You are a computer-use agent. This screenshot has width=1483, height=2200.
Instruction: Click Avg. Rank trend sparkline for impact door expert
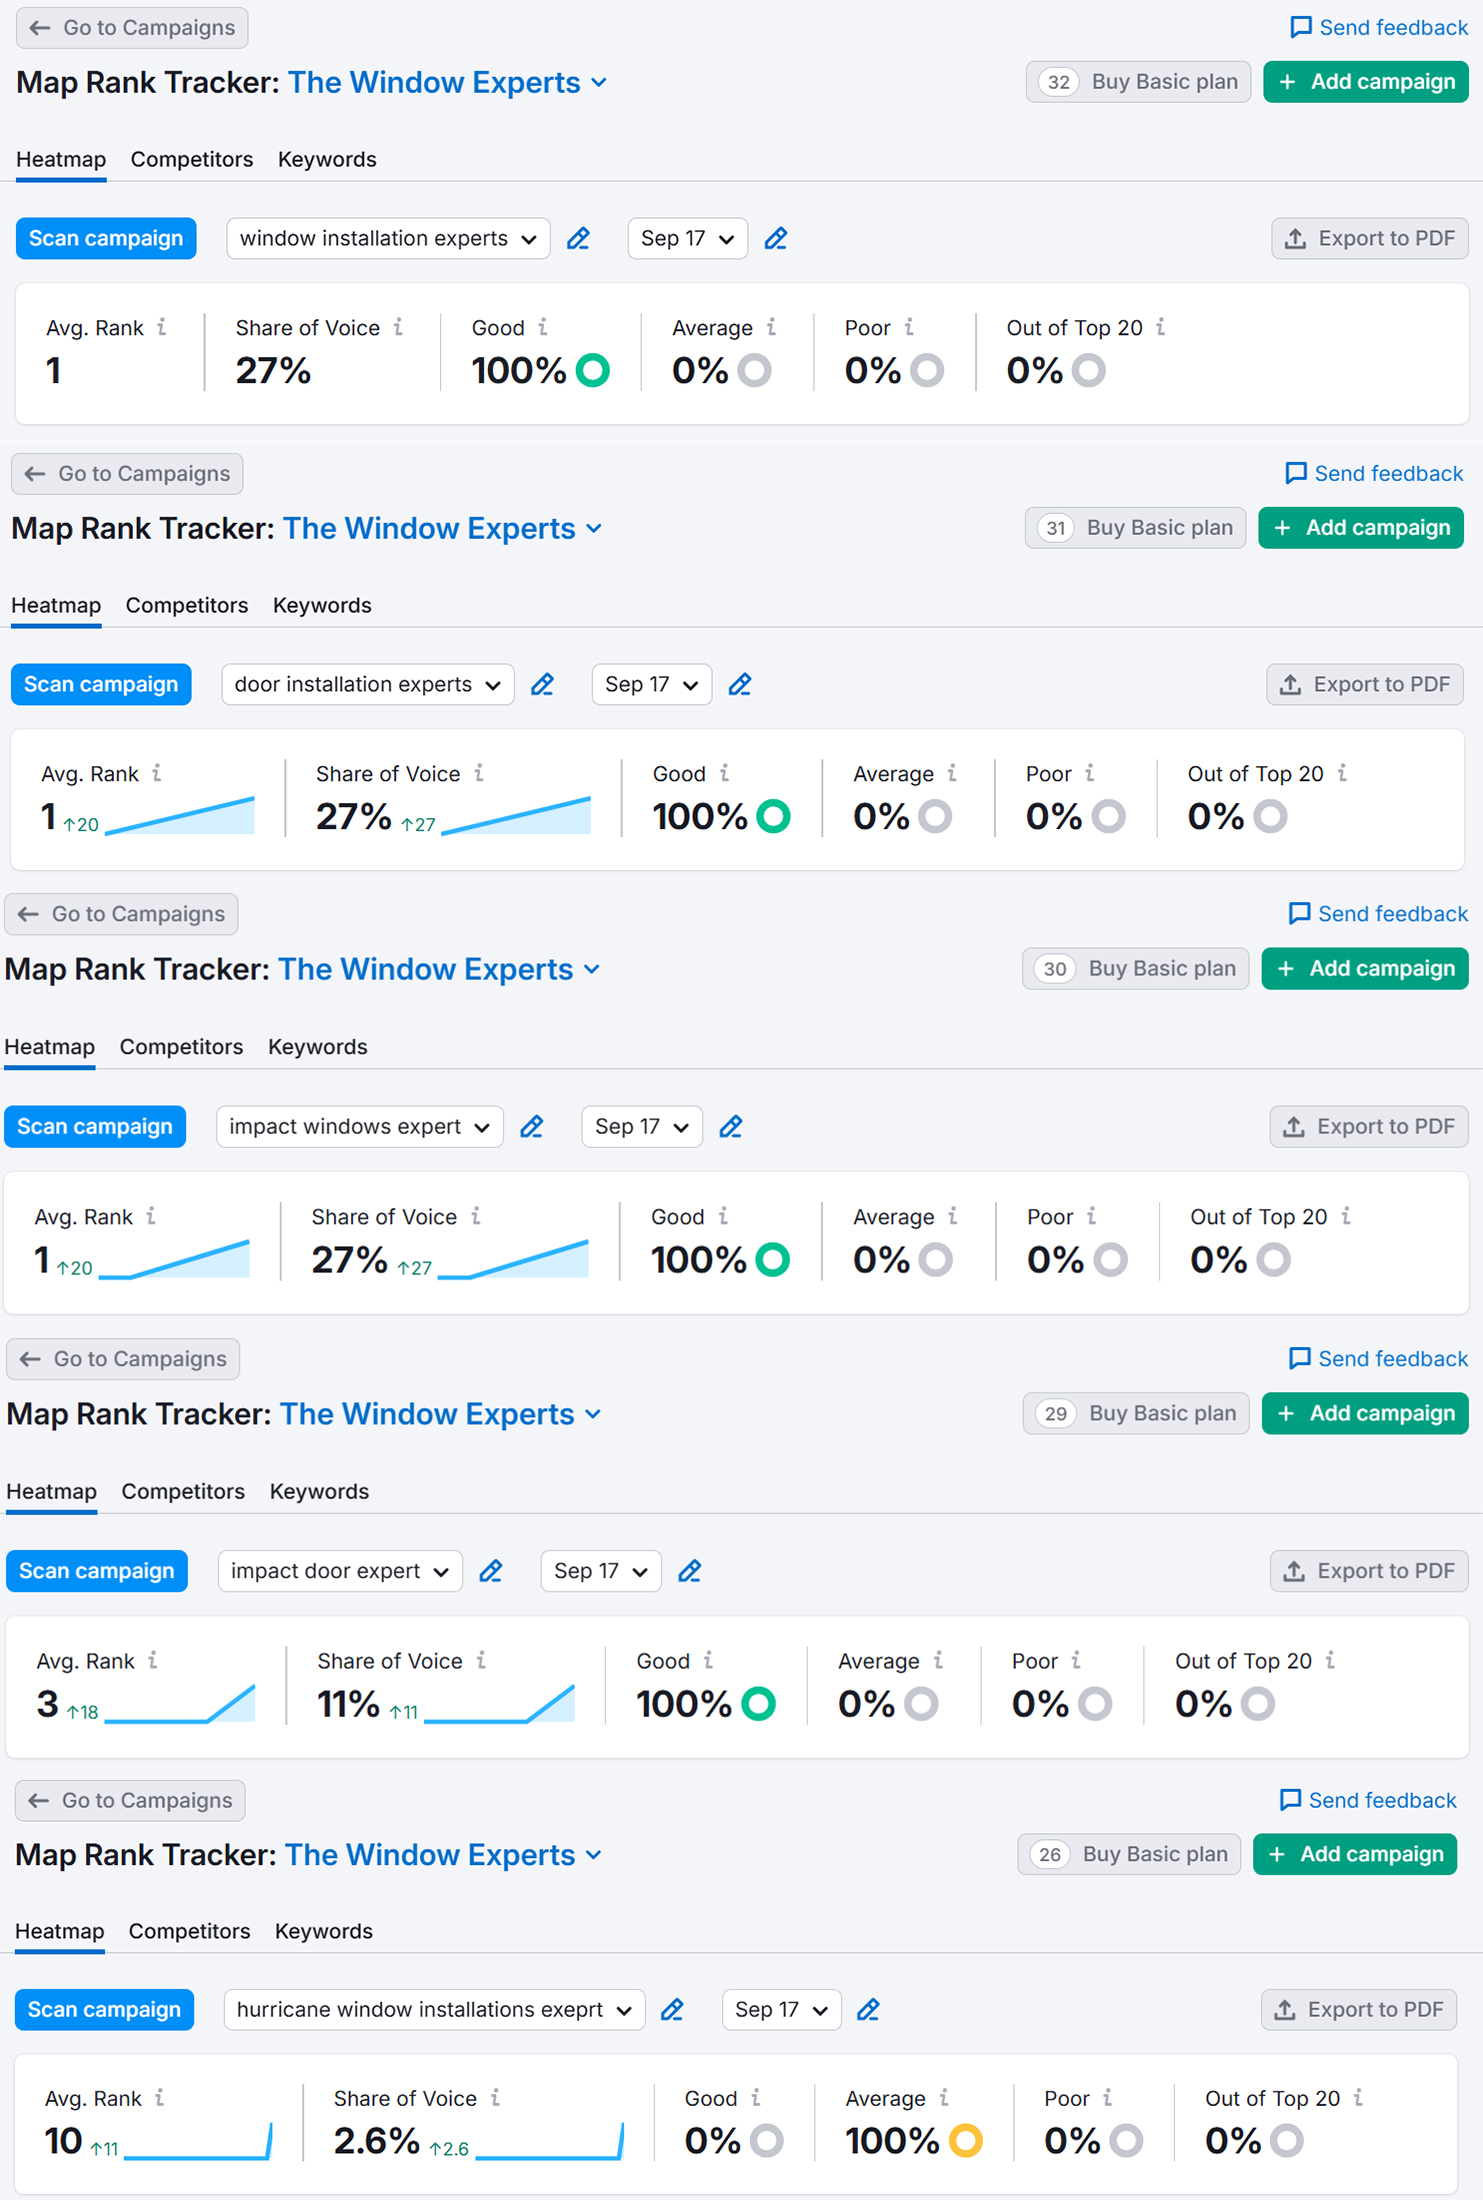[x=180, y=1704]
